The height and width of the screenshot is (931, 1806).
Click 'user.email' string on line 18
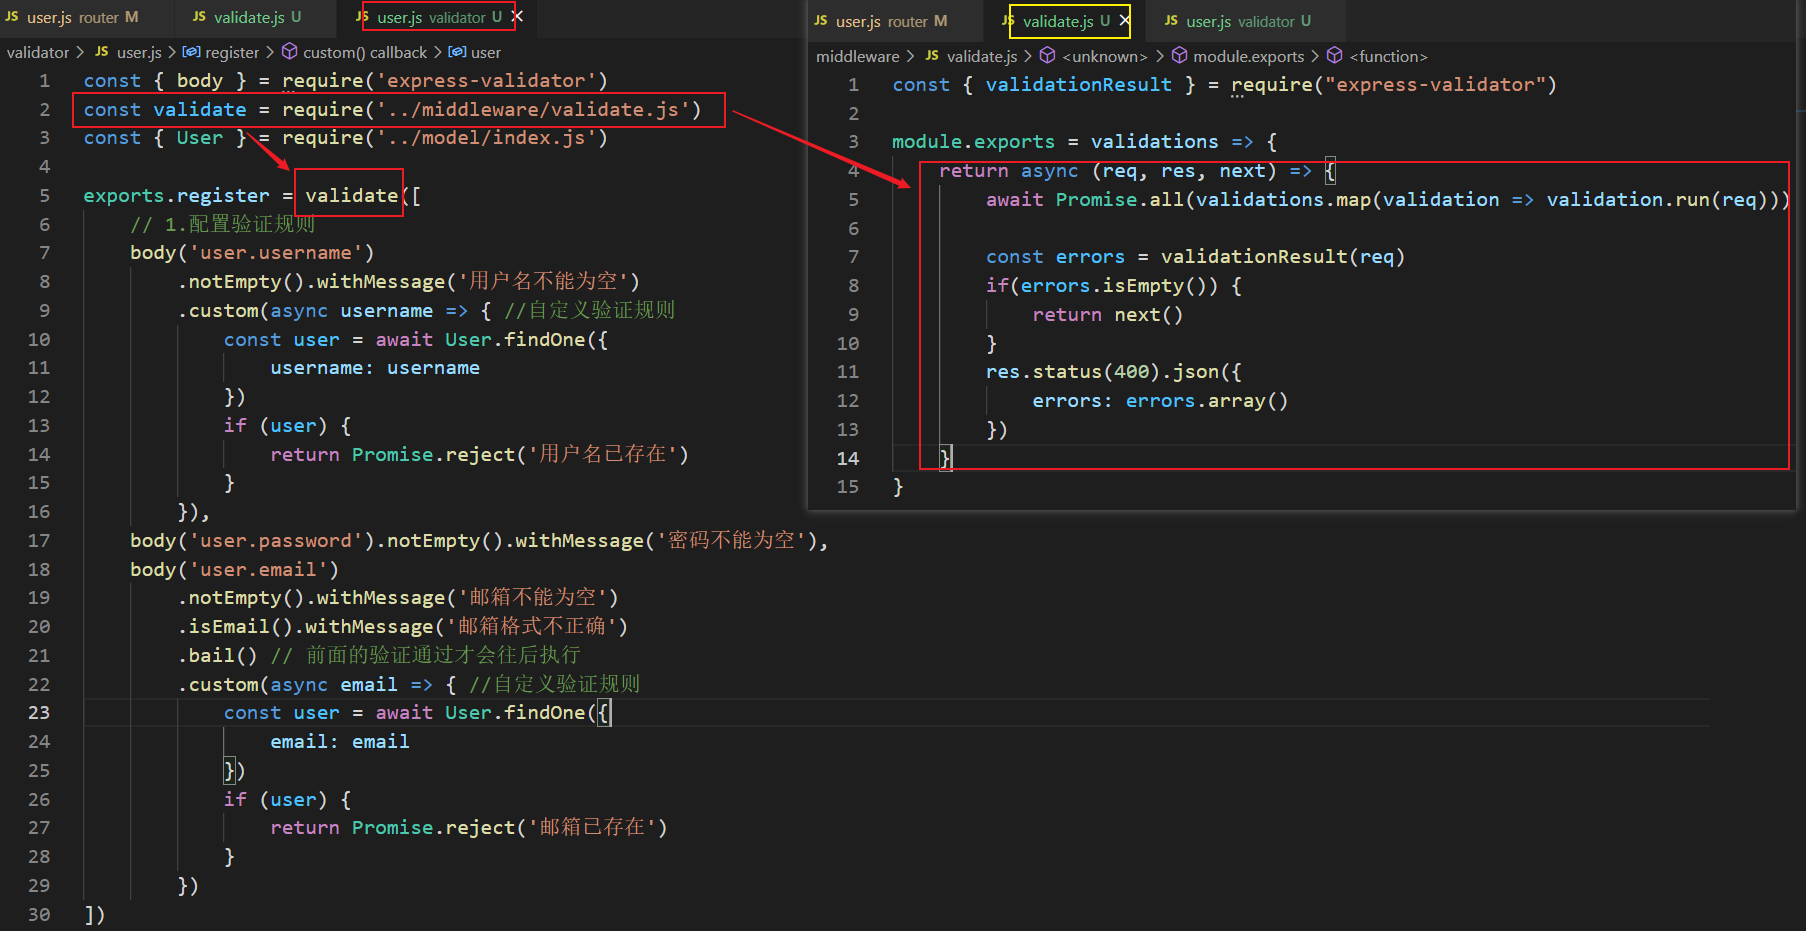(258, 569)
